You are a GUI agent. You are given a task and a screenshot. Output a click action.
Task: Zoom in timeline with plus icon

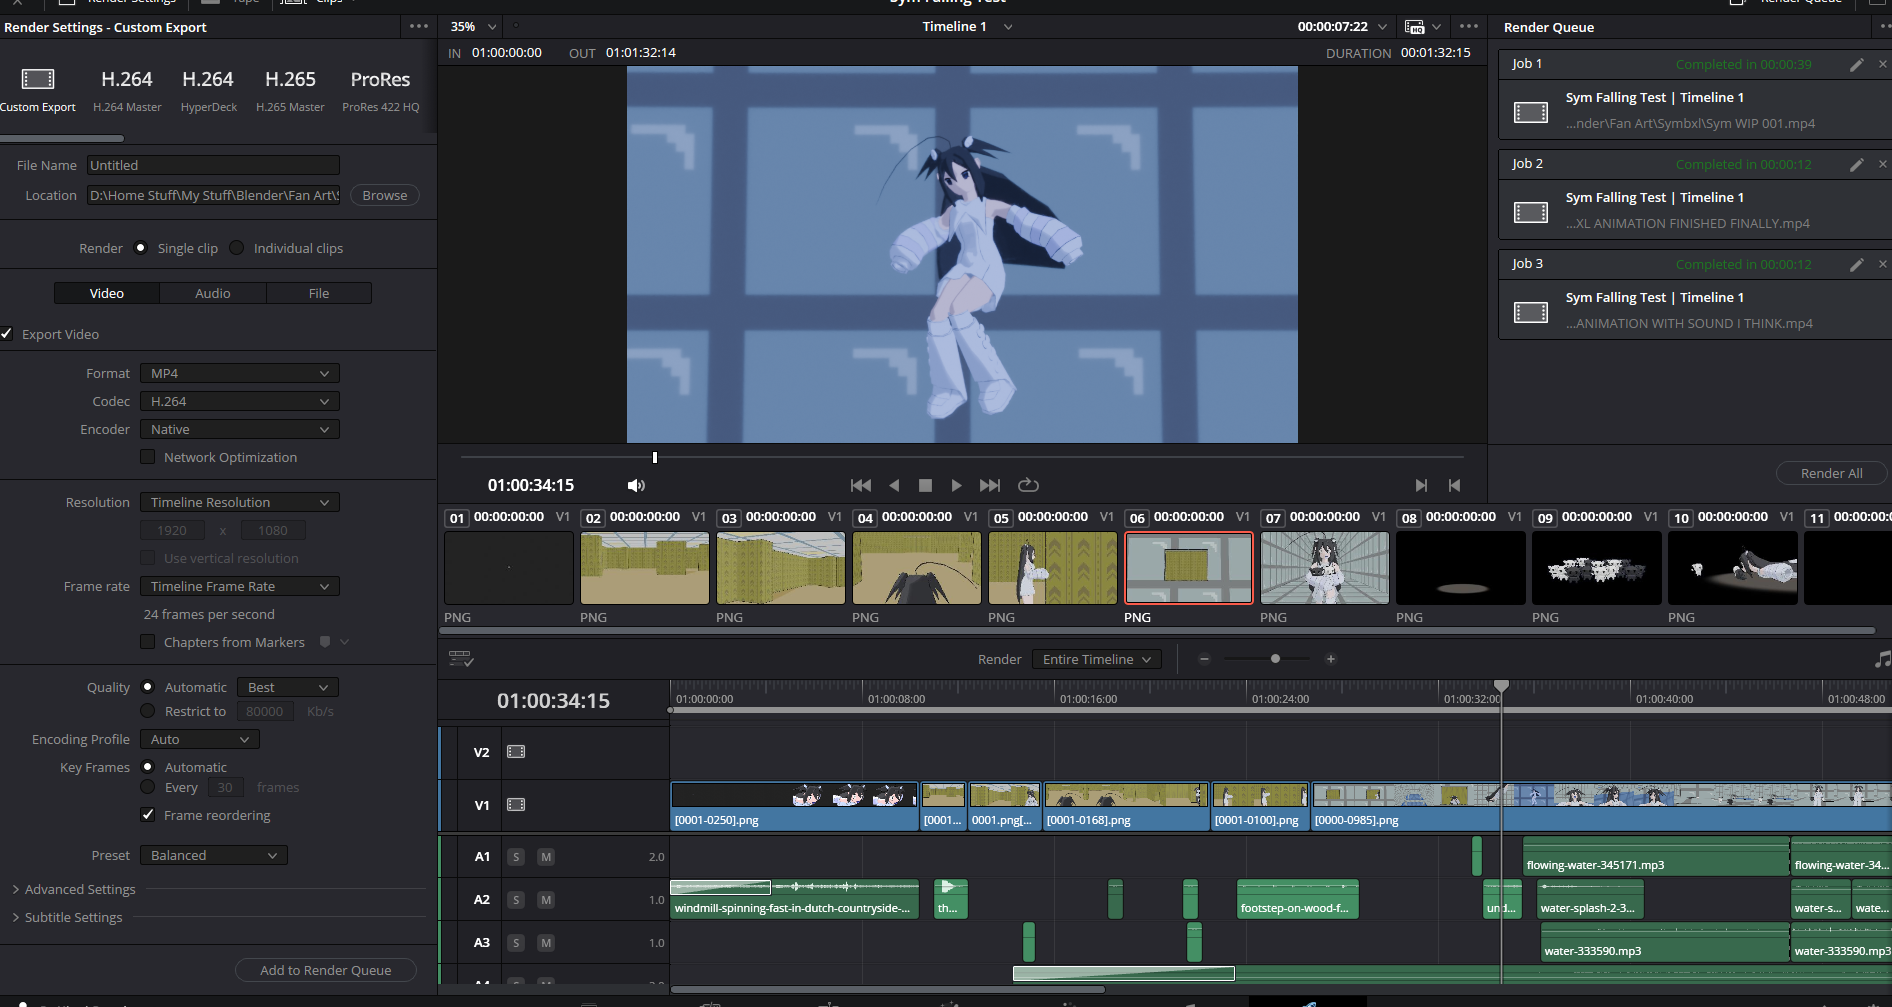point(1331,659)
